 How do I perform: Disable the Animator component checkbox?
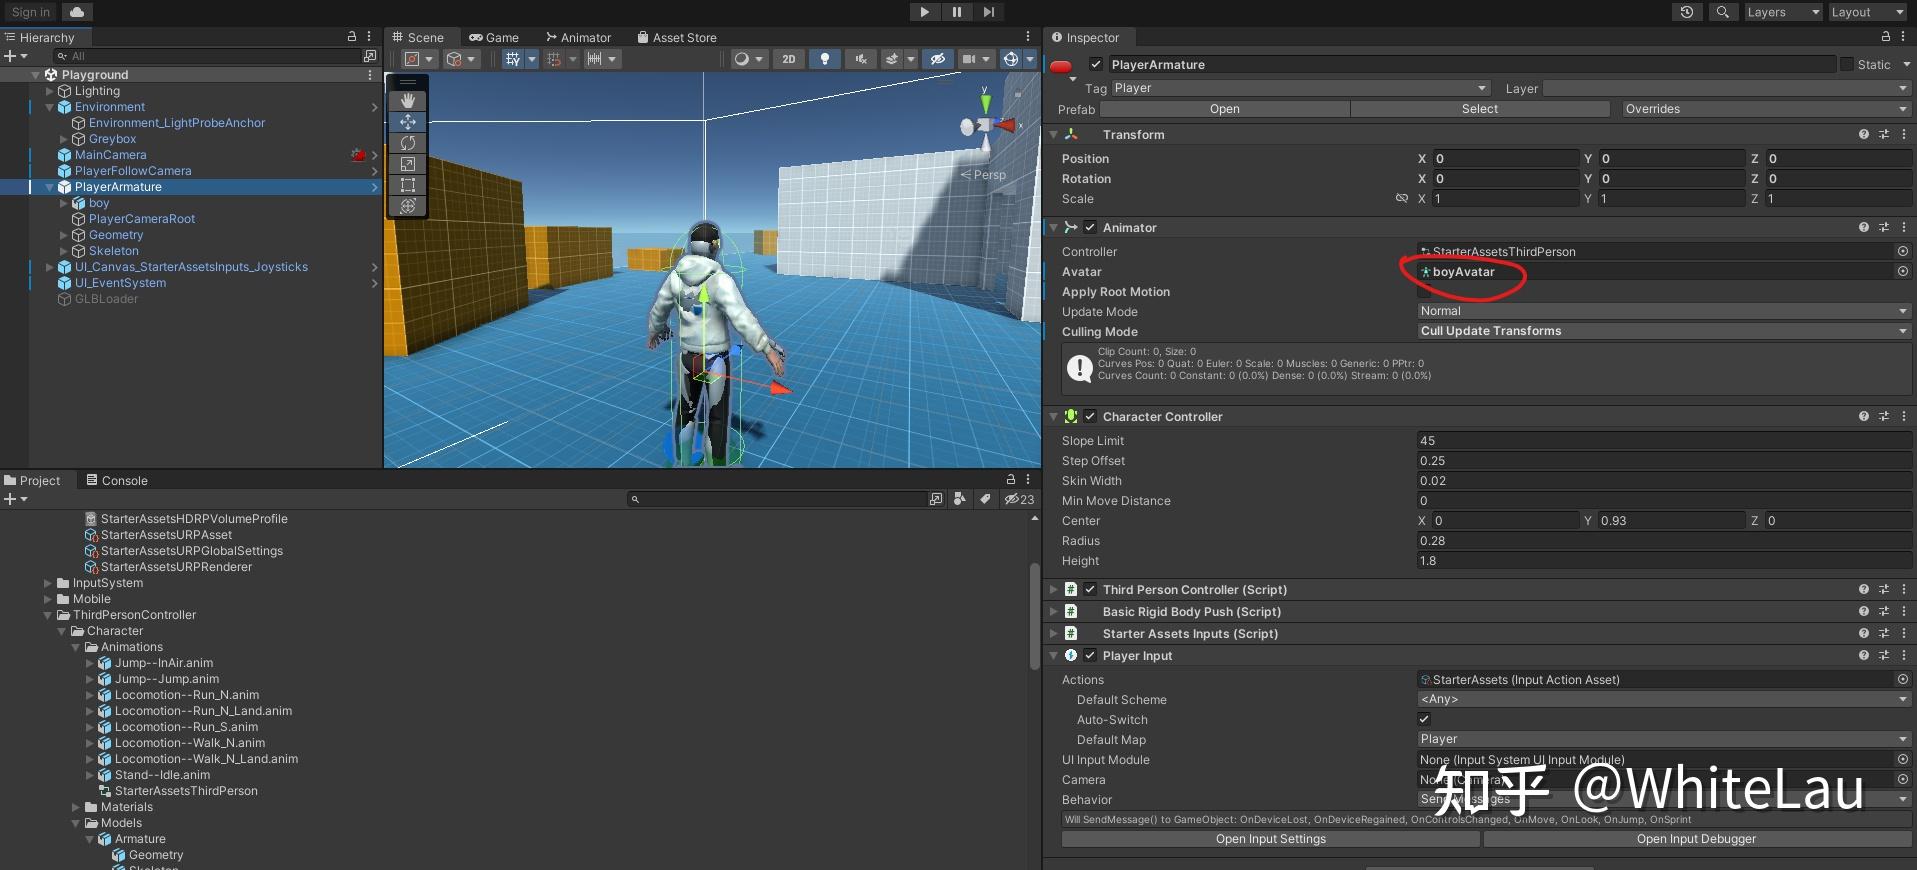coord(1090,228)
